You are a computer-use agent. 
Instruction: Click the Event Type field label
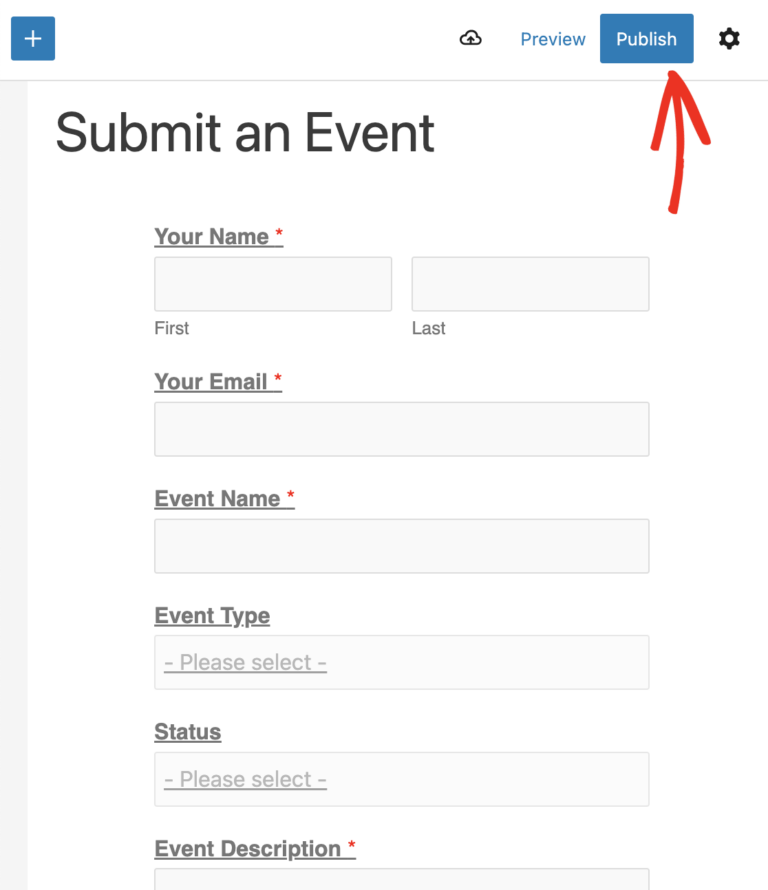point(212,616)
